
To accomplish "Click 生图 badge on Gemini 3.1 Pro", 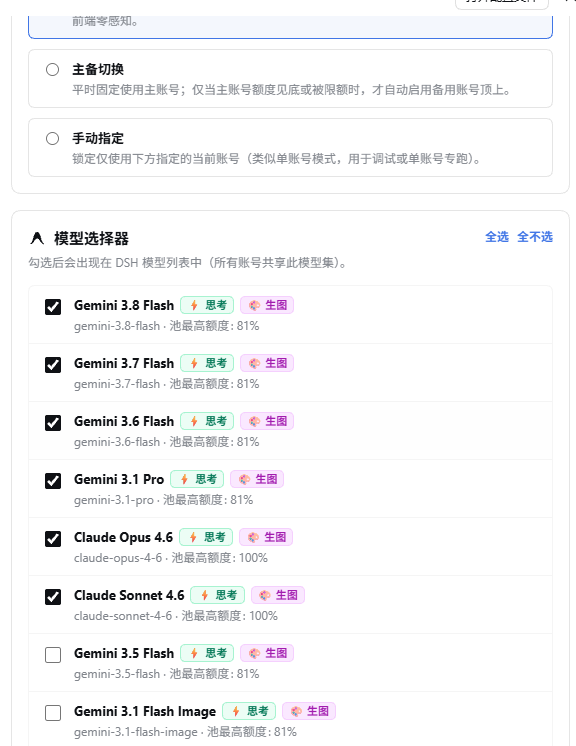I will (257, 479).
